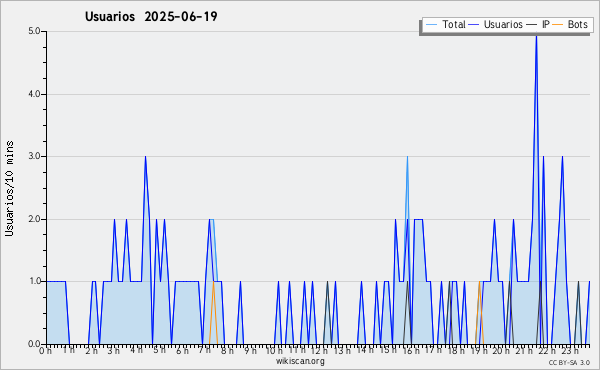
Task: Click the orange Bots peak near 19 h
Action: pos(479,282)
